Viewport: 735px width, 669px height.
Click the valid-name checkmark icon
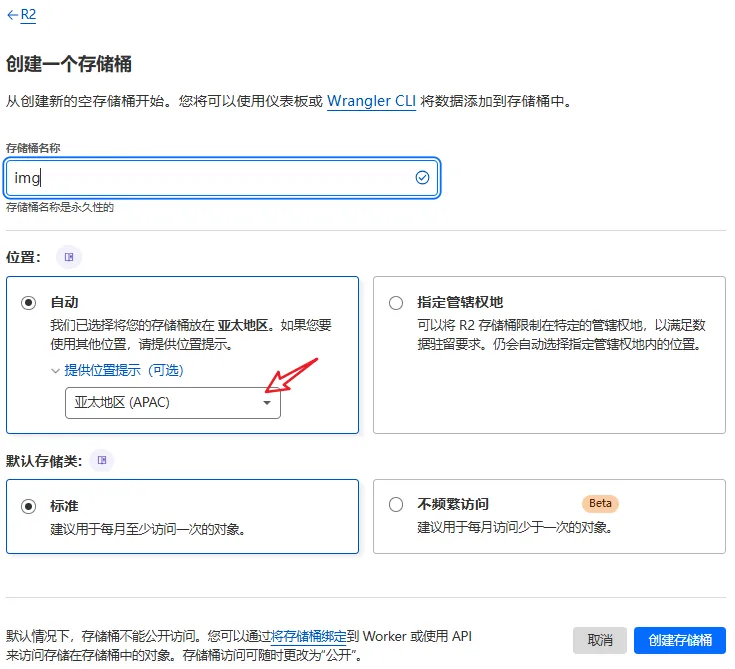point(422,178)
